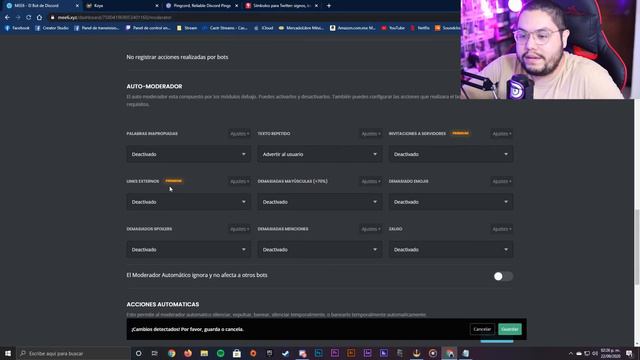The height and width of the screenshot is (360, 640).
Task: Focus the Windows taskbar search box
Action: pyautogui.click(x=73, y=353)
